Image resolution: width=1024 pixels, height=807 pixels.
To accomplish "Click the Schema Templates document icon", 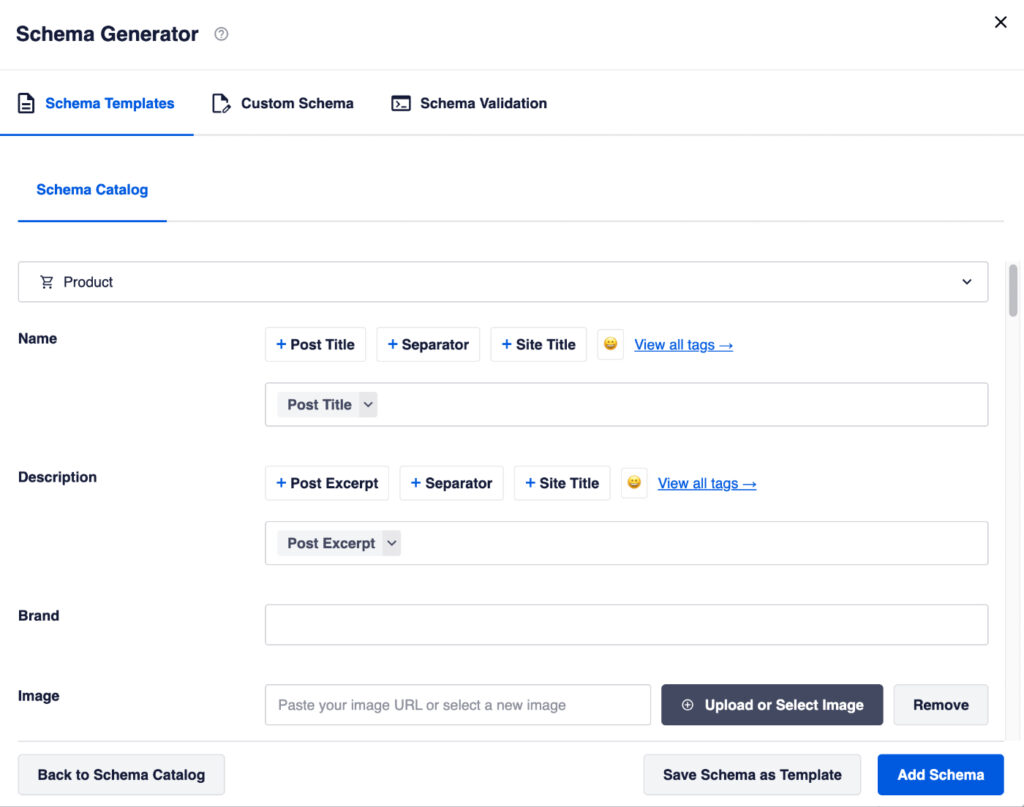I will coord(27,103).
